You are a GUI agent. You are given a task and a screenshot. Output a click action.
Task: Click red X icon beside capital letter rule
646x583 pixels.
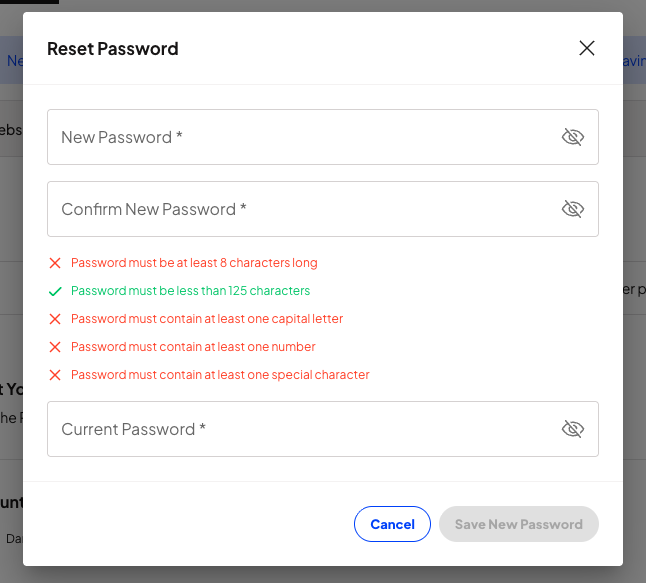tap(55, 319)
